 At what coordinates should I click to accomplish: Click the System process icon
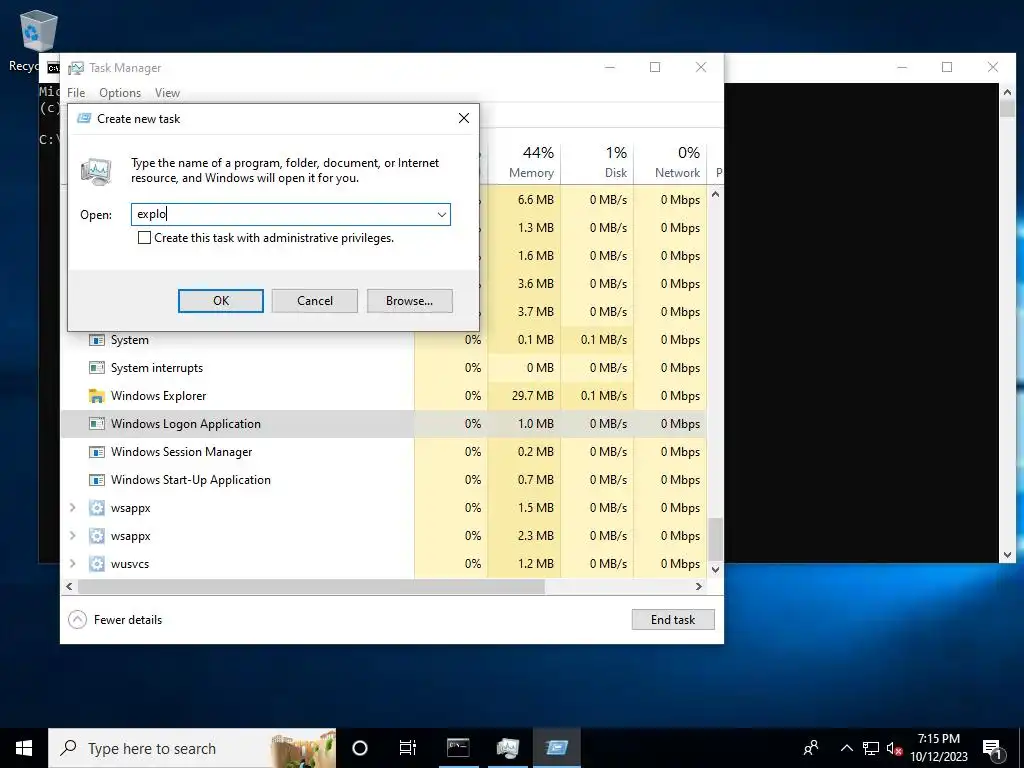click(x=97, y=340)
